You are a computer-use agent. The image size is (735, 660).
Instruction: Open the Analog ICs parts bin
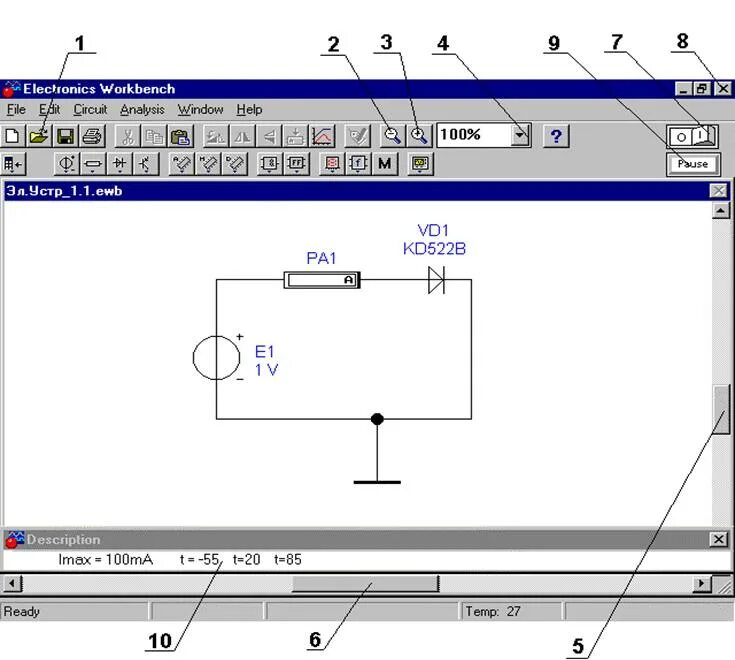click(x=181, y=164)
